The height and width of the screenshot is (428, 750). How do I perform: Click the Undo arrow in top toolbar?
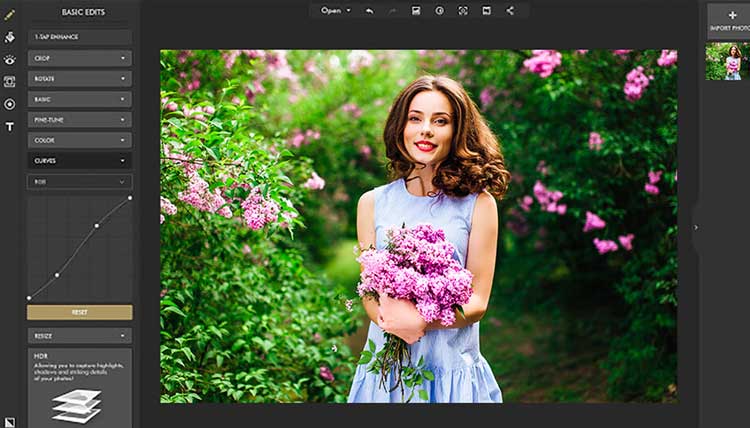(x=369, y=11)
